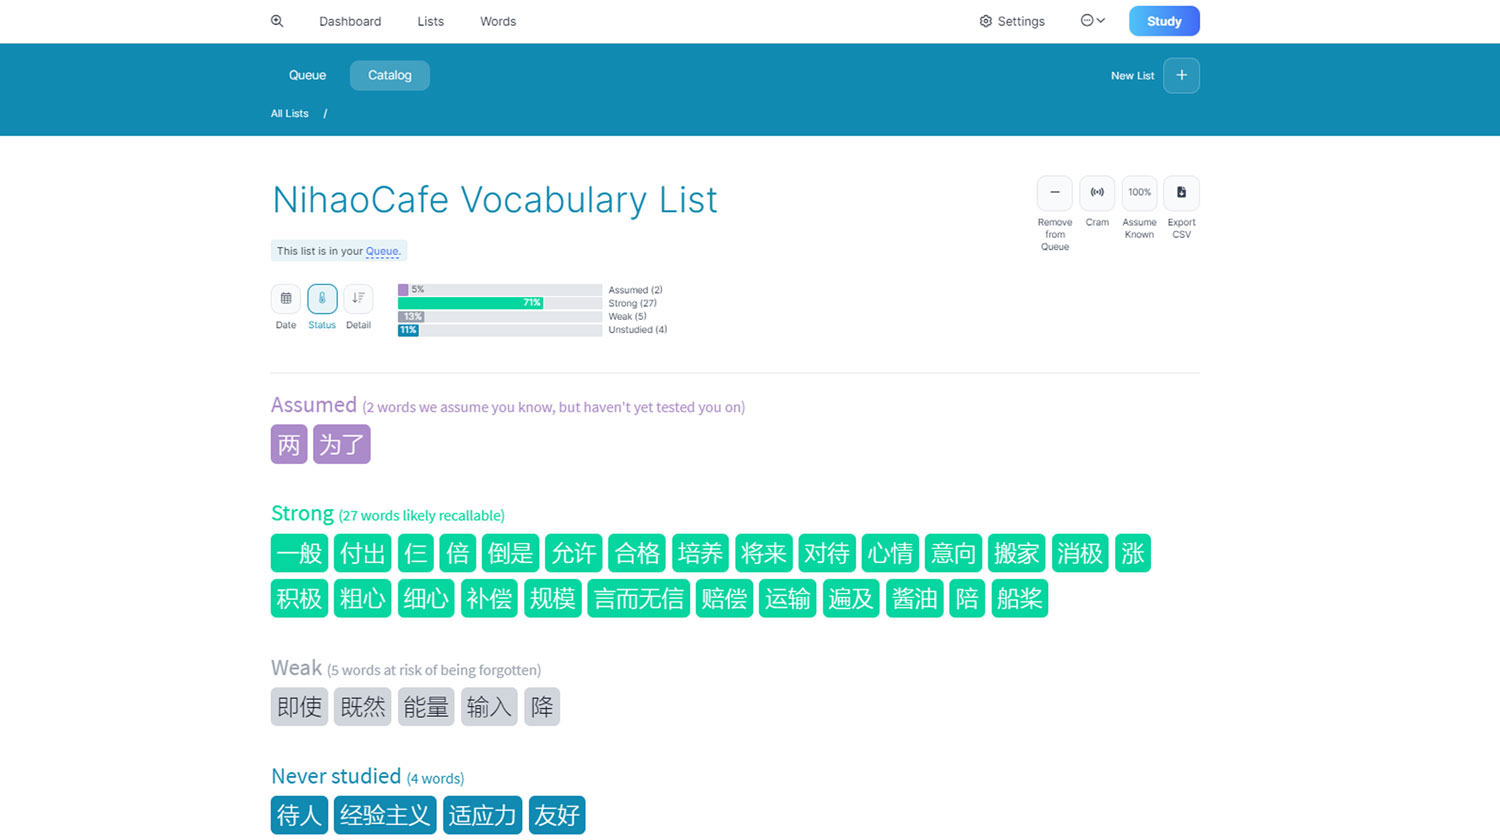This screenshot has height=840, width=1500.
Task: Click the blue Study button
Action: point(1164,21)
